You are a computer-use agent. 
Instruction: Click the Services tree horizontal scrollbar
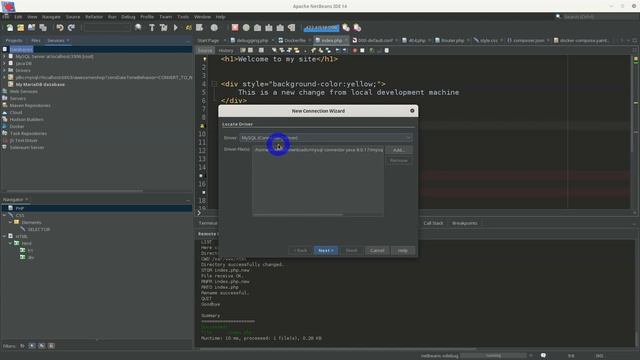[x=75, y=191]
